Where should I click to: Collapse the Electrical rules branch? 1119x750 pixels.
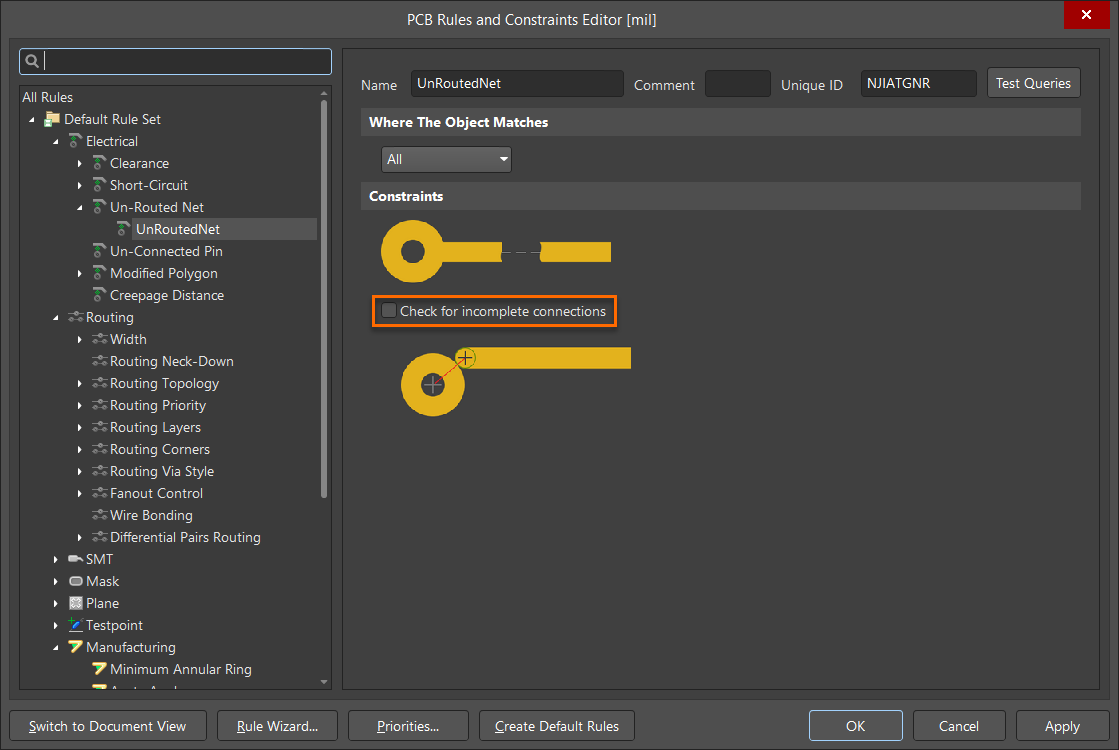click(x=56, y=142)
